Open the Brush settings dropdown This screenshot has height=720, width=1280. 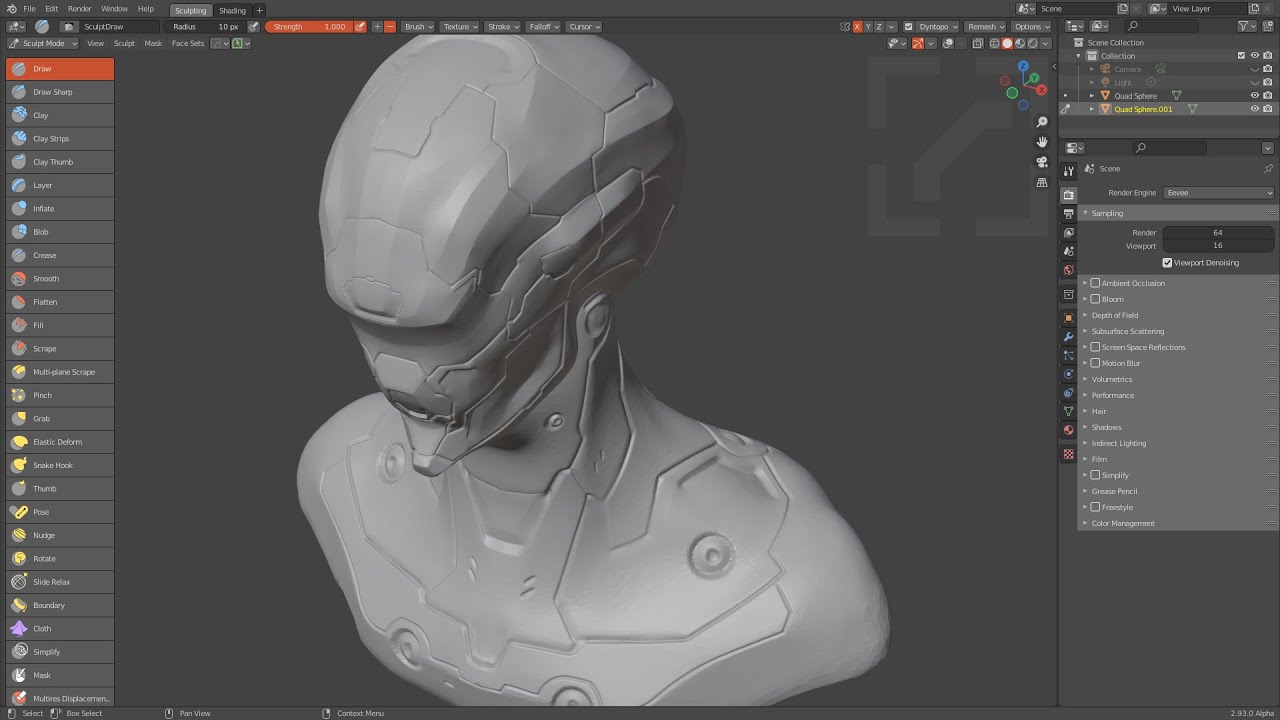417,27
